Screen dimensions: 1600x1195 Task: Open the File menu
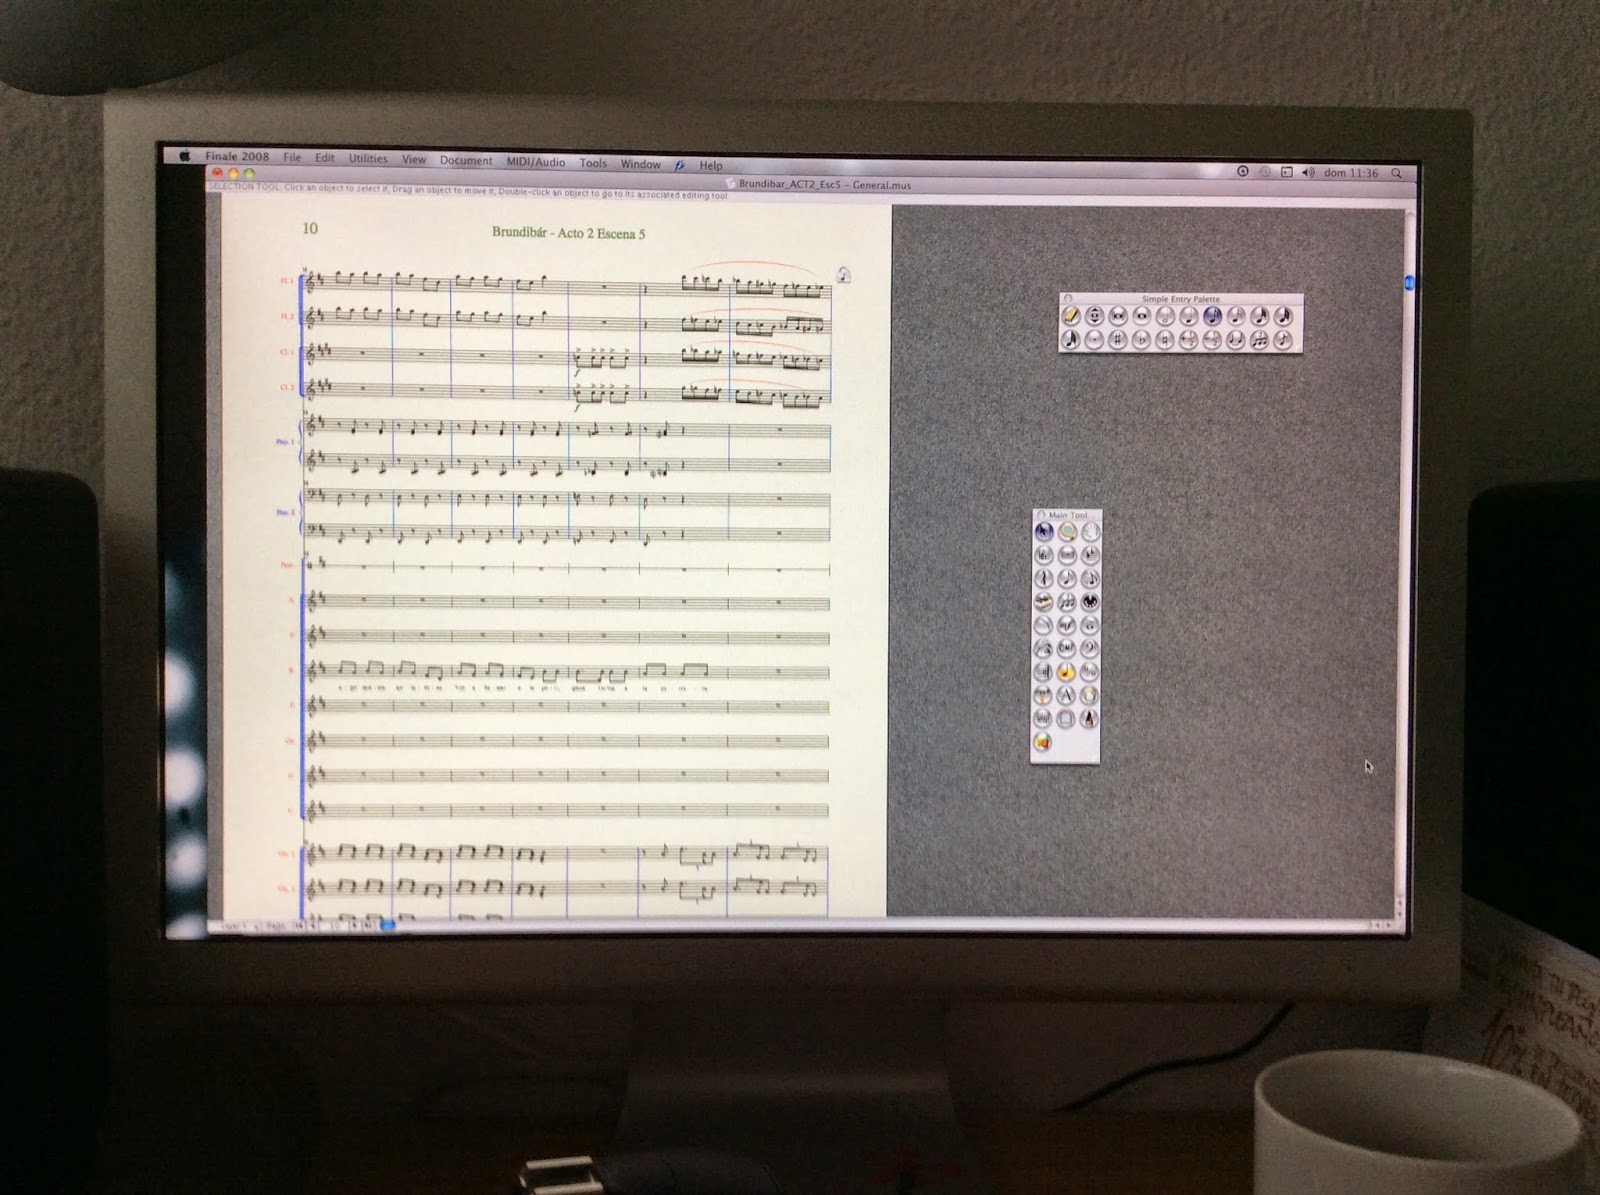point(292,158)
